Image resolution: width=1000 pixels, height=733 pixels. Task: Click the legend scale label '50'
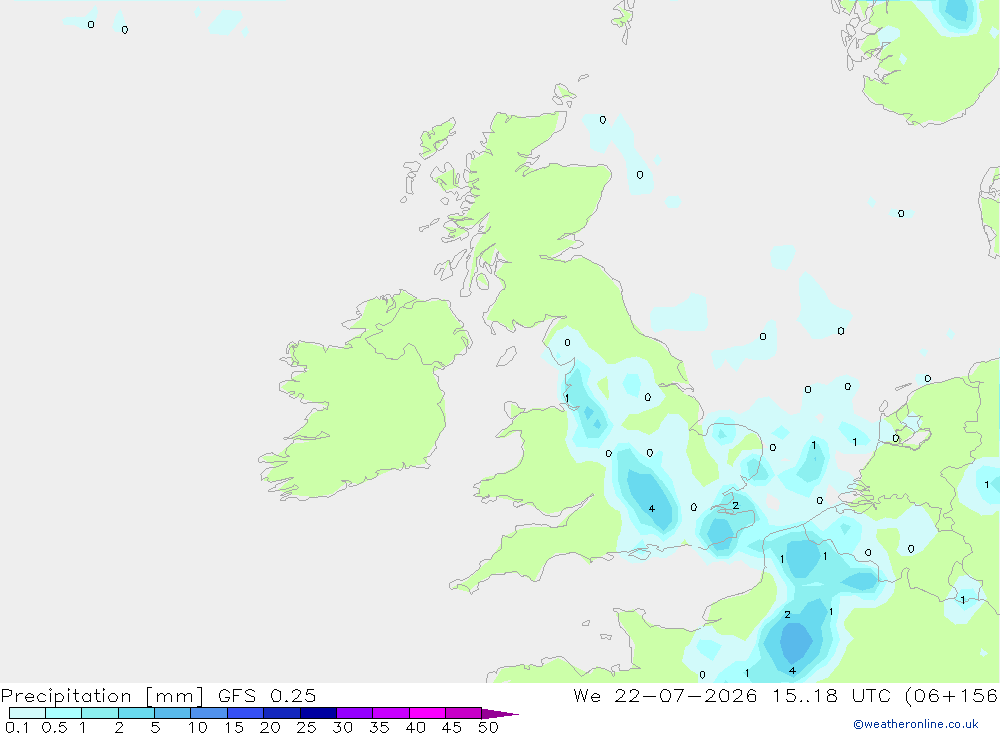point(488,727)
